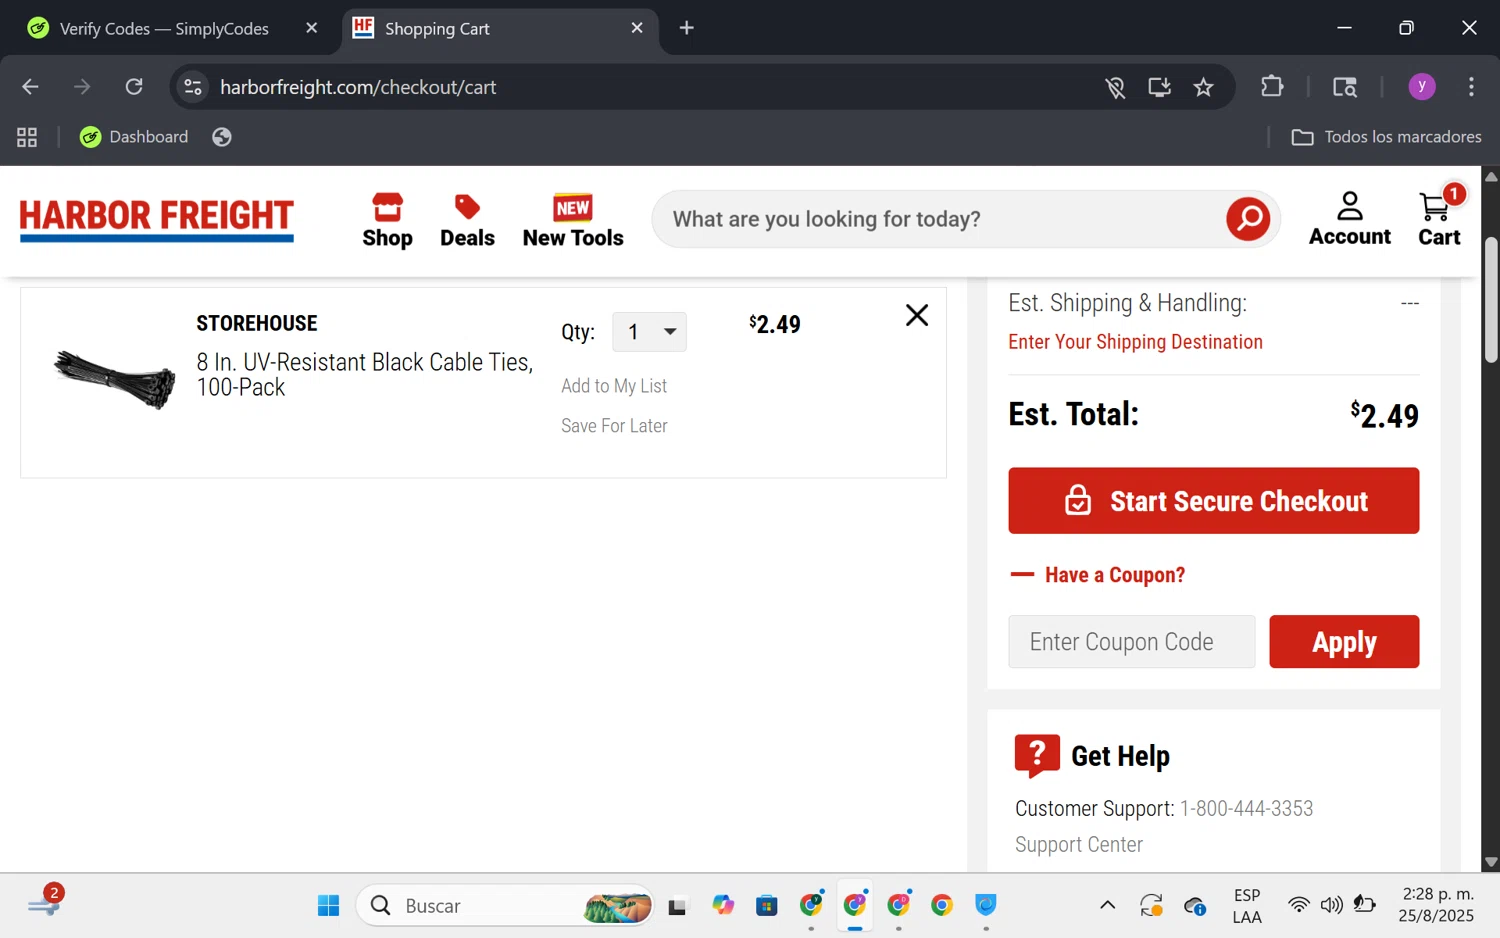Image resolution: width=1500 pixels, height=938 pixels.
Task: Open the quantity dropdown
Action: pyautogui.click(x=649, y=332)
